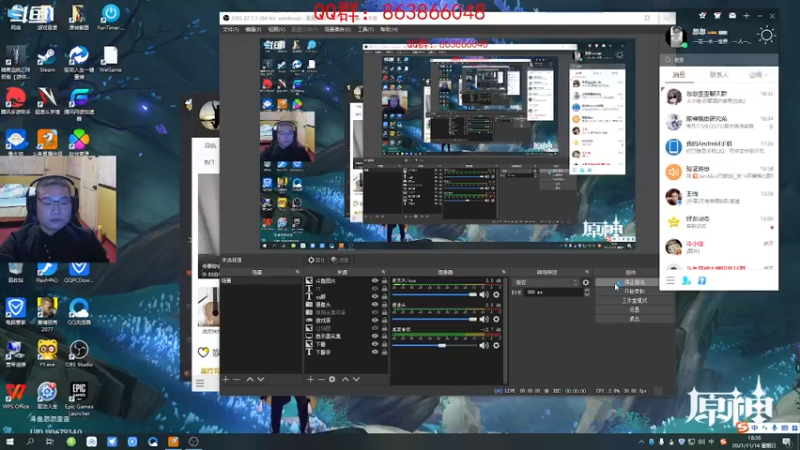
Task: Open YunTimer desktop shortcut
Action: point(110,17)
